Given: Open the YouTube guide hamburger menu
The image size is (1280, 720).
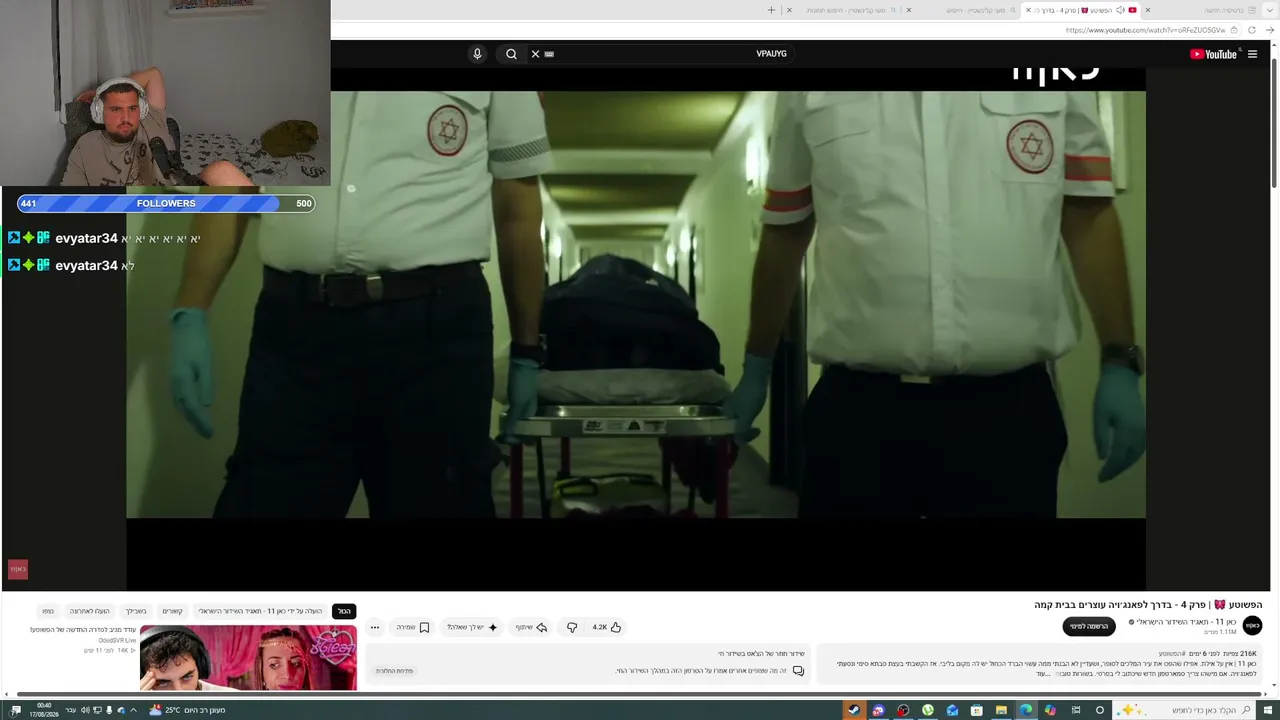Looking at the screenshot, I should click(x=1252, y=54).
